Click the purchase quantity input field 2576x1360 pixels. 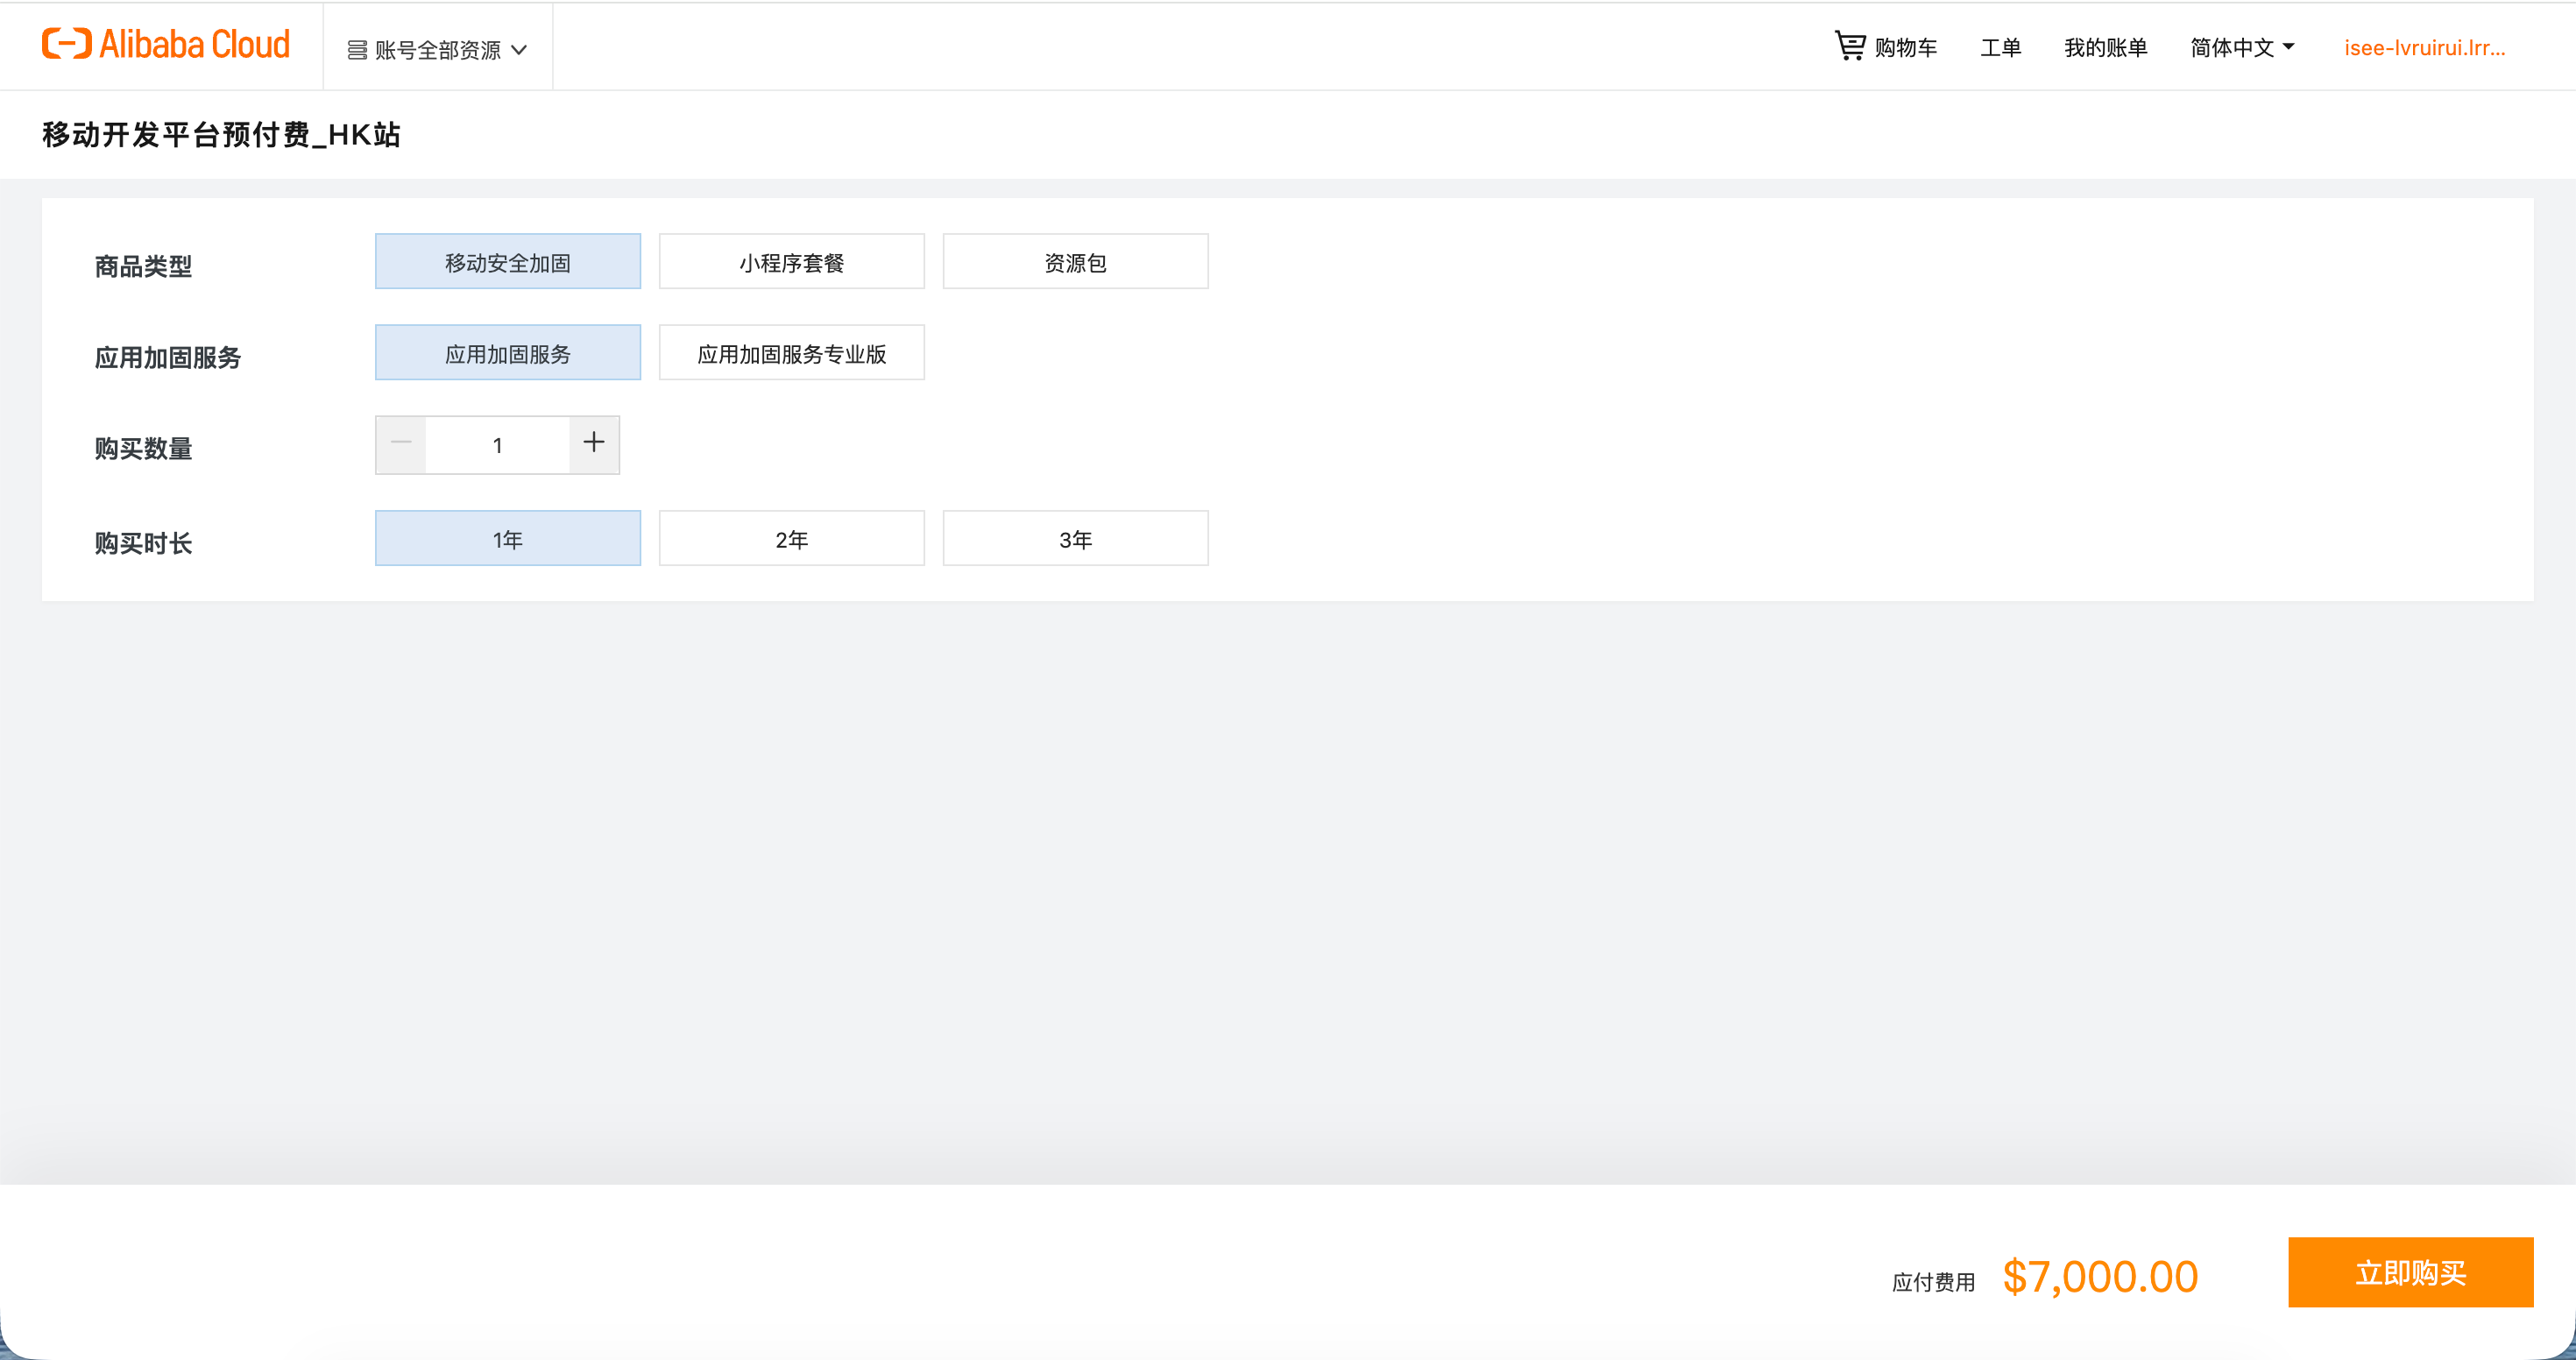(497, 445)
